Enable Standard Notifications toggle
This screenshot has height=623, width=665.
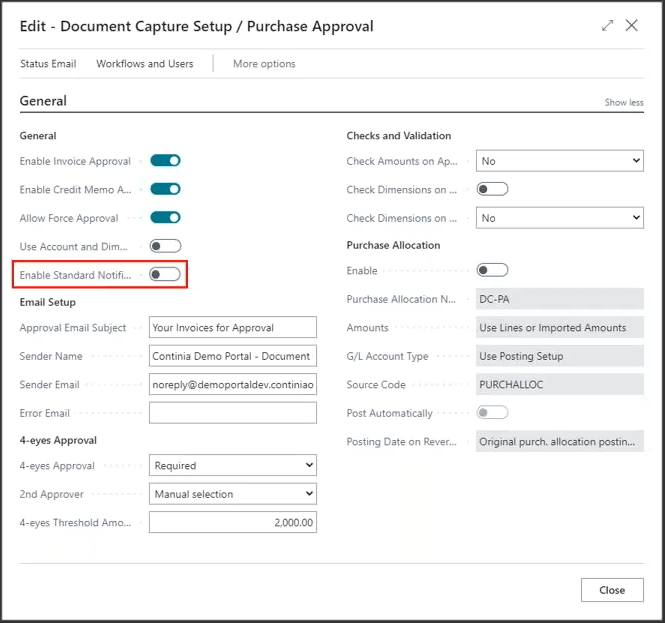[165, 274]
